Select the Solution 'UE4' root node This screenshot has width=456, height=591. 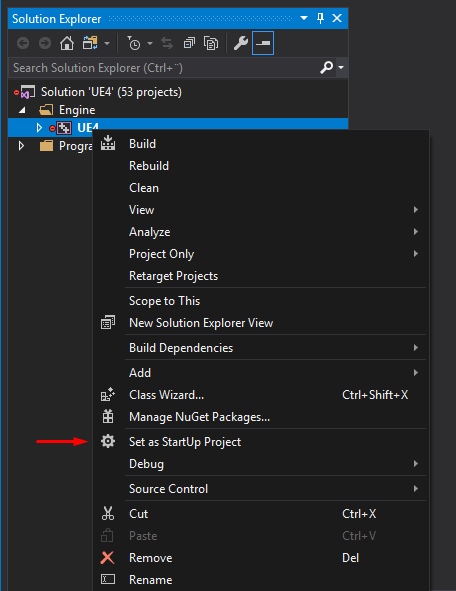[111, 92]
